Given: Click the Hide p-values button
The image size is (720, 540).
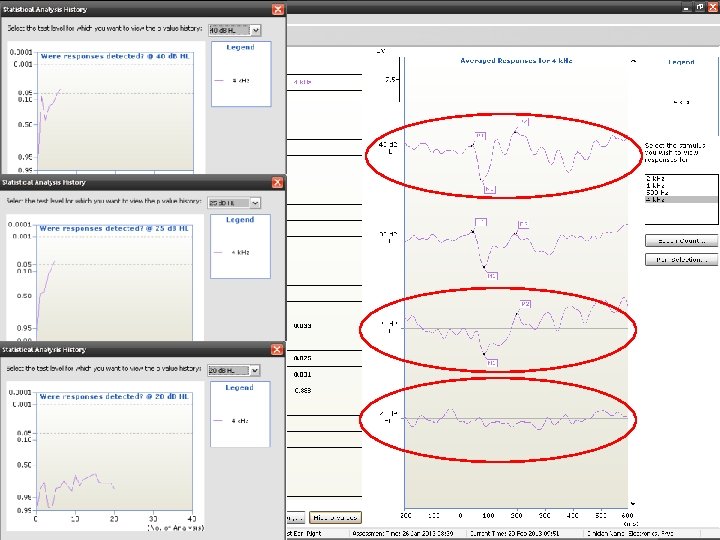Looking at the screenshot, I should 335,518.
